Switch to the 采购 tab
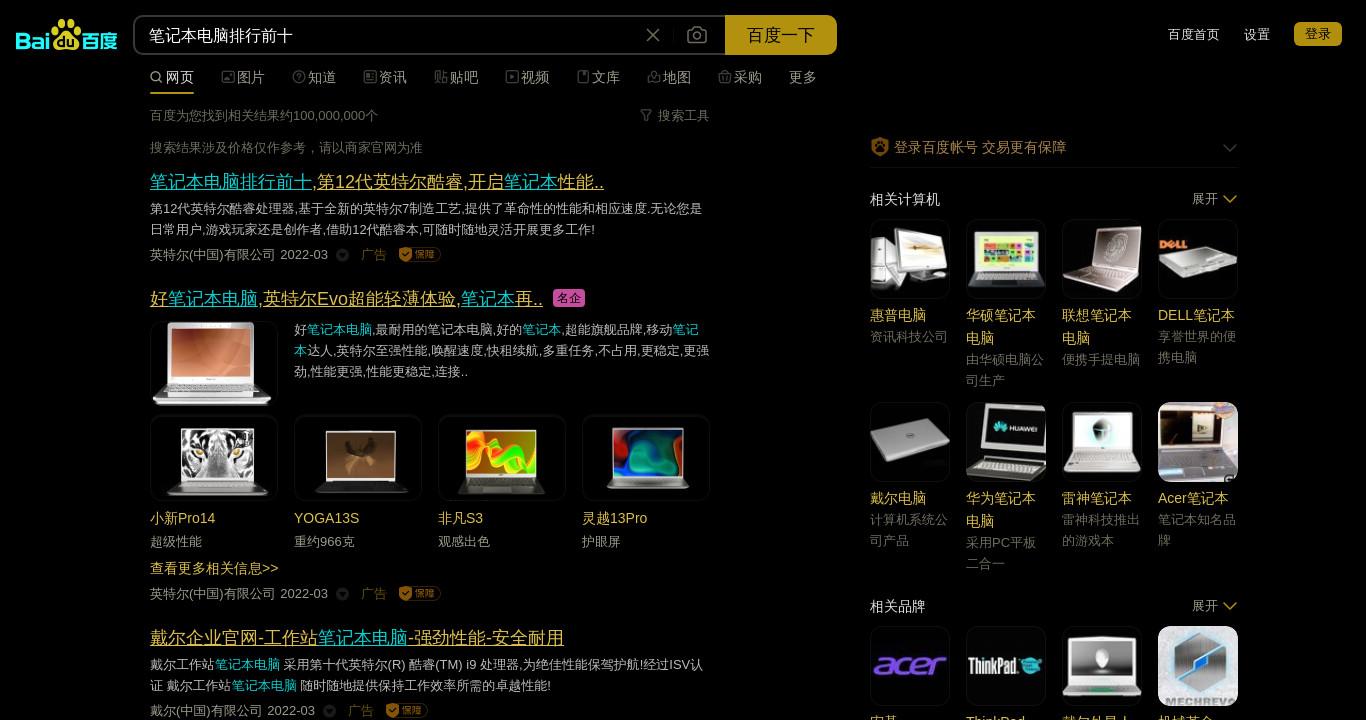This screenshot has width=1366, height=720. (x=740, y=77)
